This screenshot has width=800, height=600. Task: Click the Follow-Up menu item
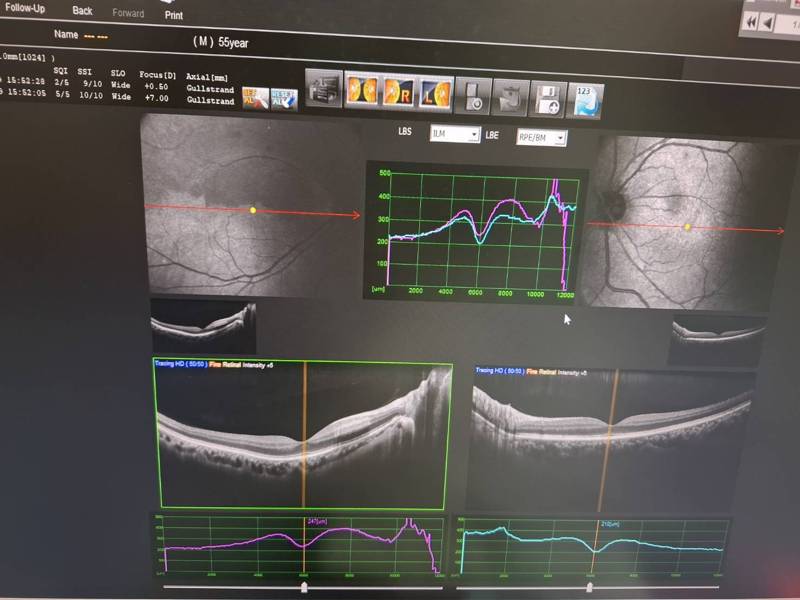[x=24, y=8]
